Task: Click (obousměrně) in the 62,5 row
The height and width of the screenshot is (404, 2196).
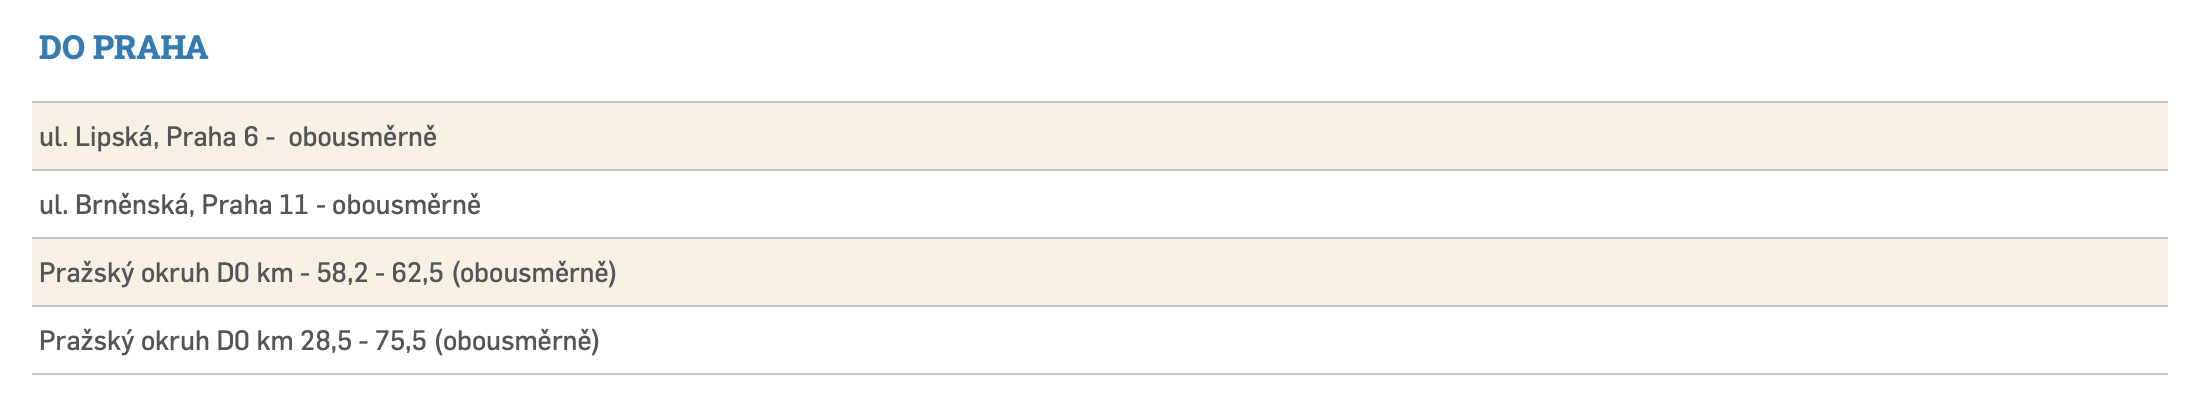Action: (534, 273)
